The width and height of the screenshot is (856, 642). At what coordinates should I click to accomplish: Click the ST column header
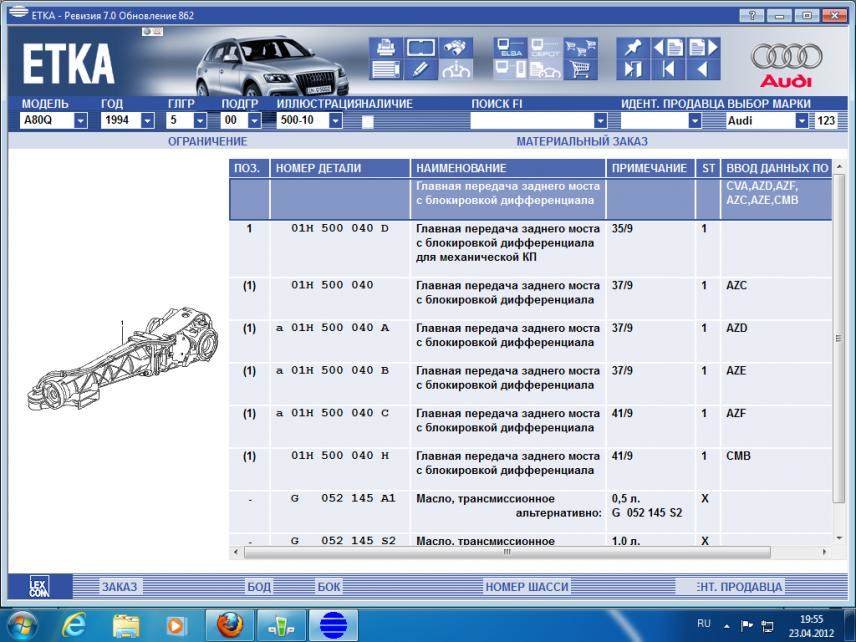[x=708, y=168]
